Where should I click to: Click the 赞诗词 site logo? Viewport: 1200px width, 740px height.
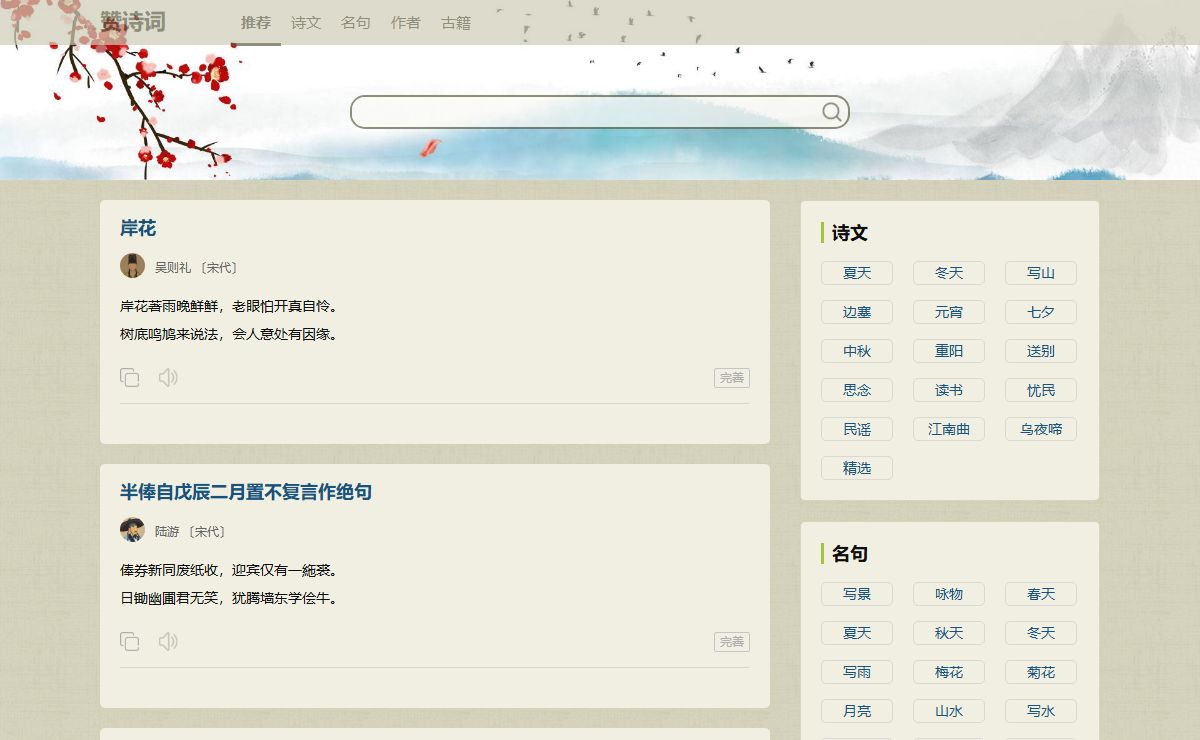coord(133,22)
